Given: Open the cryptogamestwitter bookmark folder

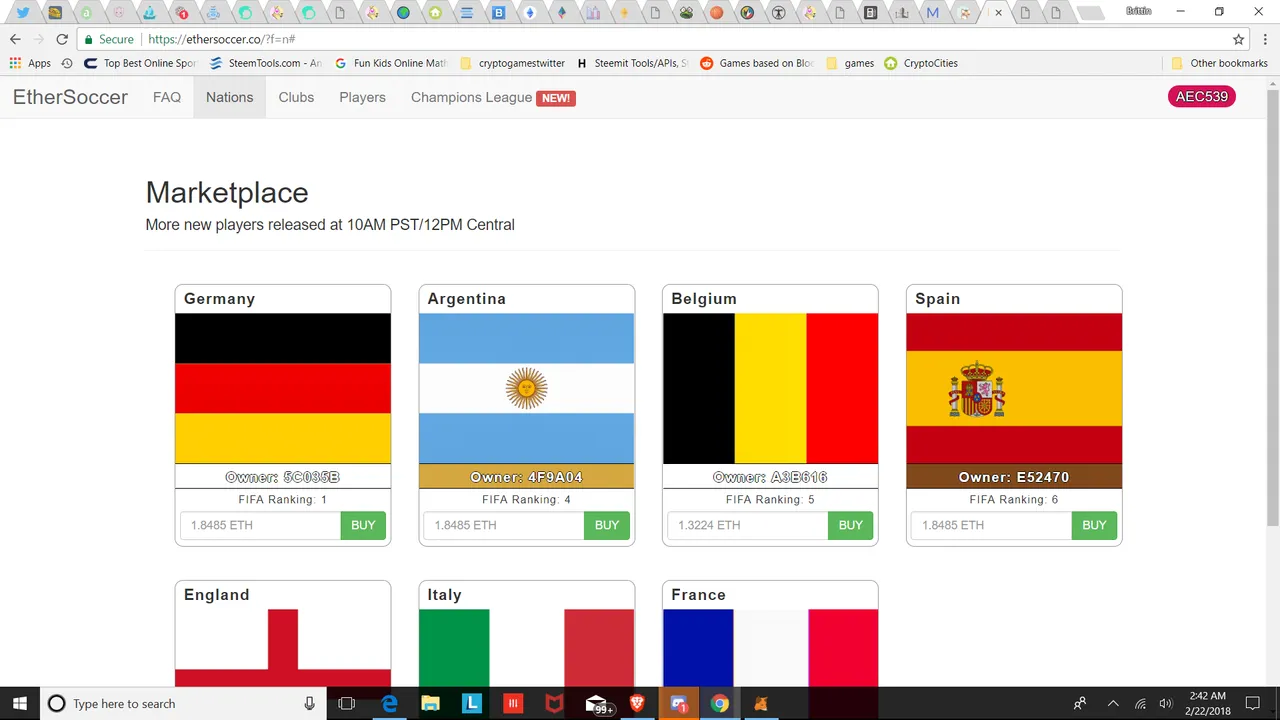Looking at the screenshot, I should (x=512, y=63).
